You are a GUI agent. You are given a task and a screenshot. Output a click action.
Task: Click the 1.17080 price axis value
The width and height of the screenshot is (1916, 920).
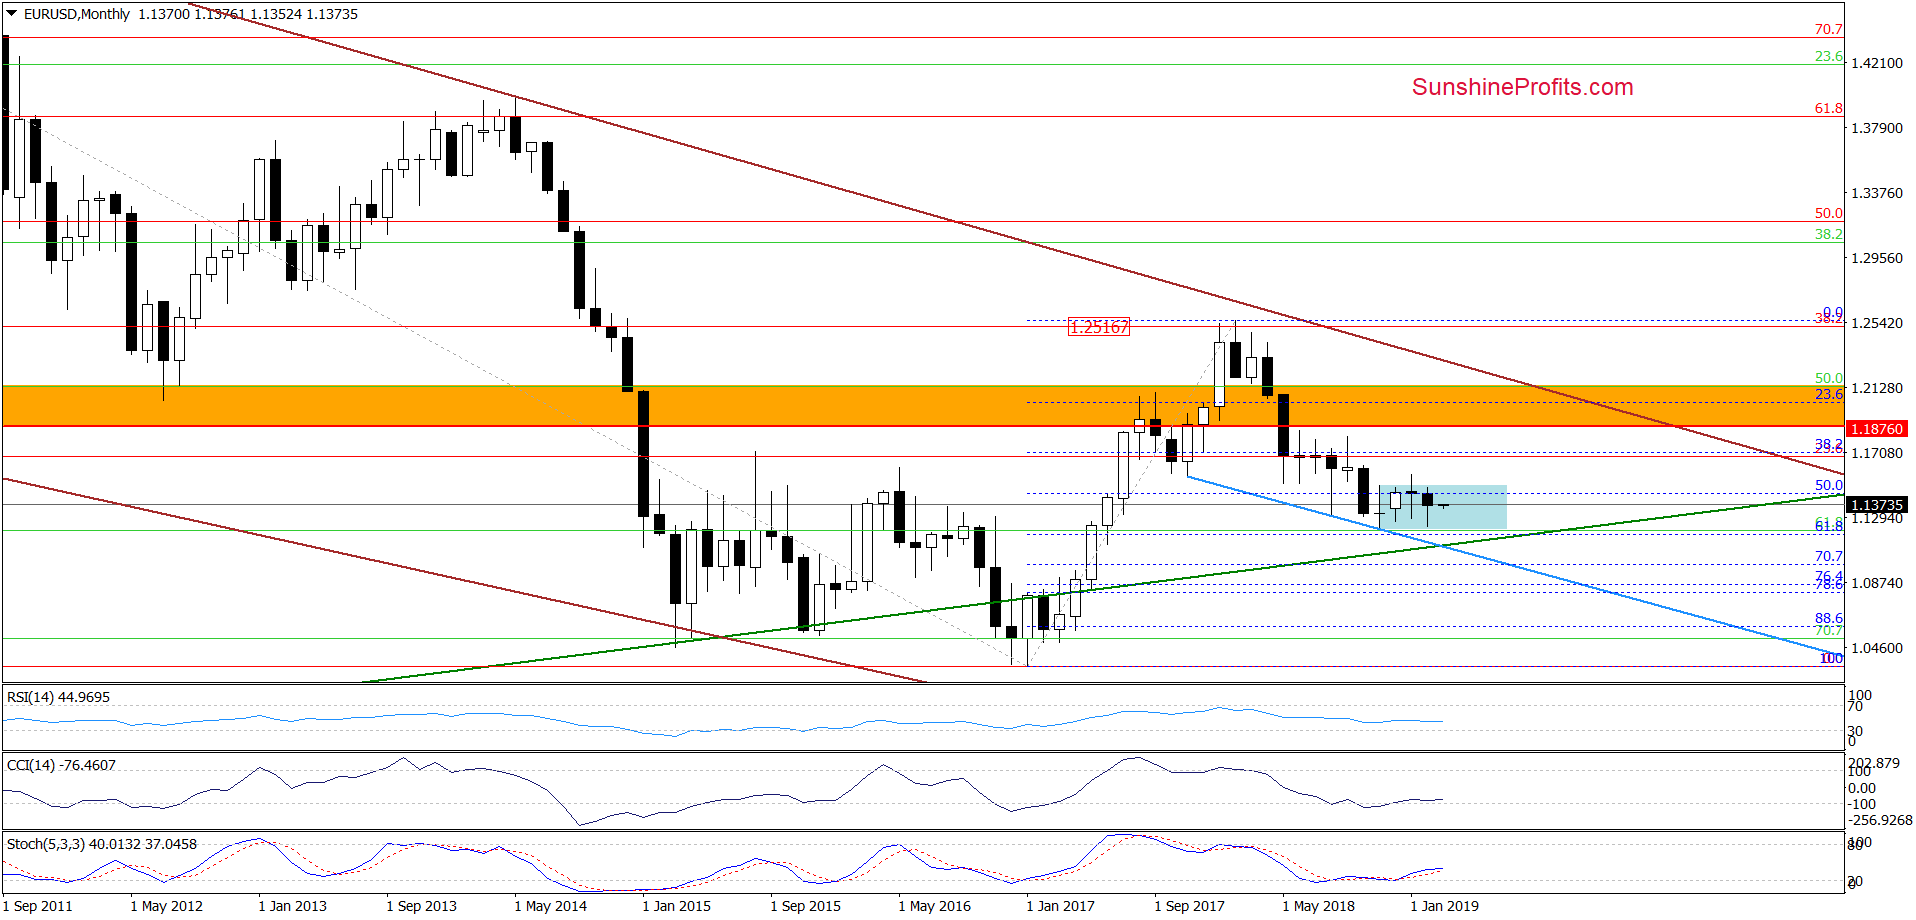(x=1877, y=453)
